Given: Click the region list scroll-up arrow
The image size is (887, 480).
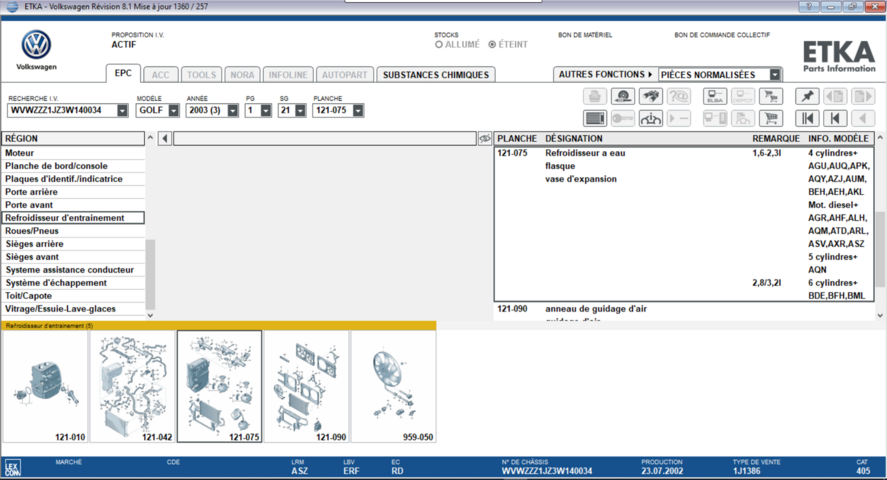Looking at the screenshot, I should [x=150, y=137].
